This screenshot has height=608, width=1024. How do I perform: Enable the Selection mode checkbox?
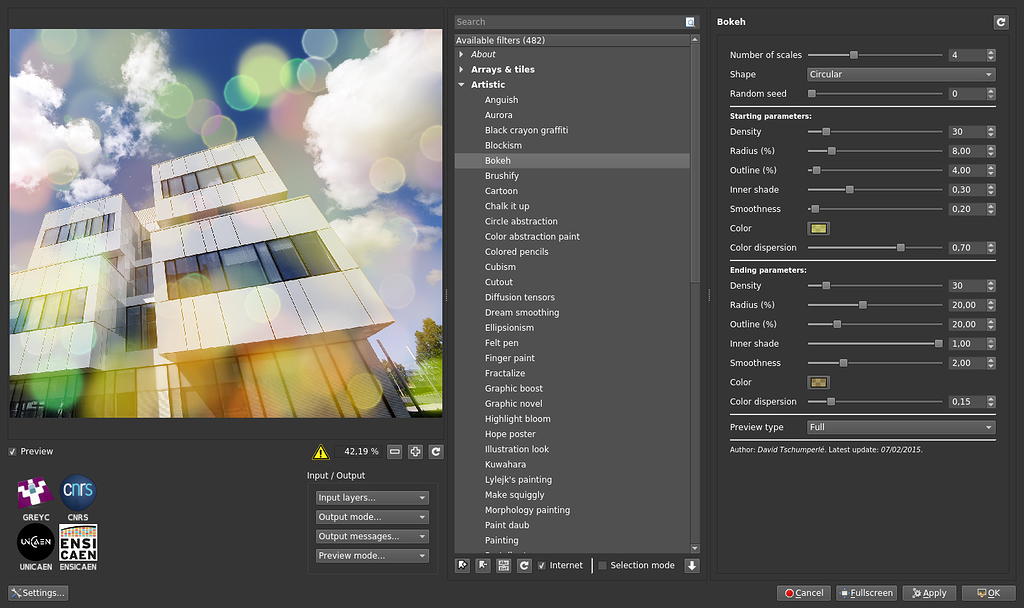click(602, 566)
